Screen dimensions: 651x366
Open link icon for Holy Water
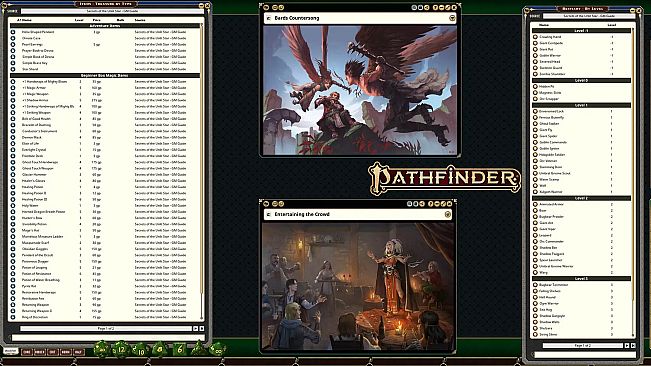[x=13, y=205]
